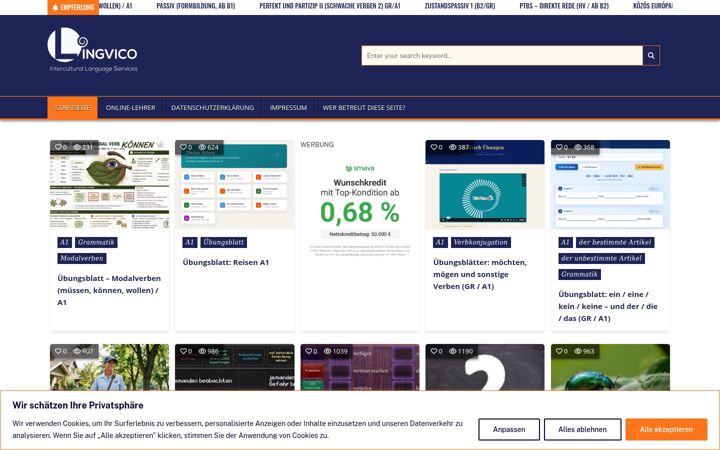
Task: Like the Modalverben worksheet with heart icon
Action: [x=58, y=147]
